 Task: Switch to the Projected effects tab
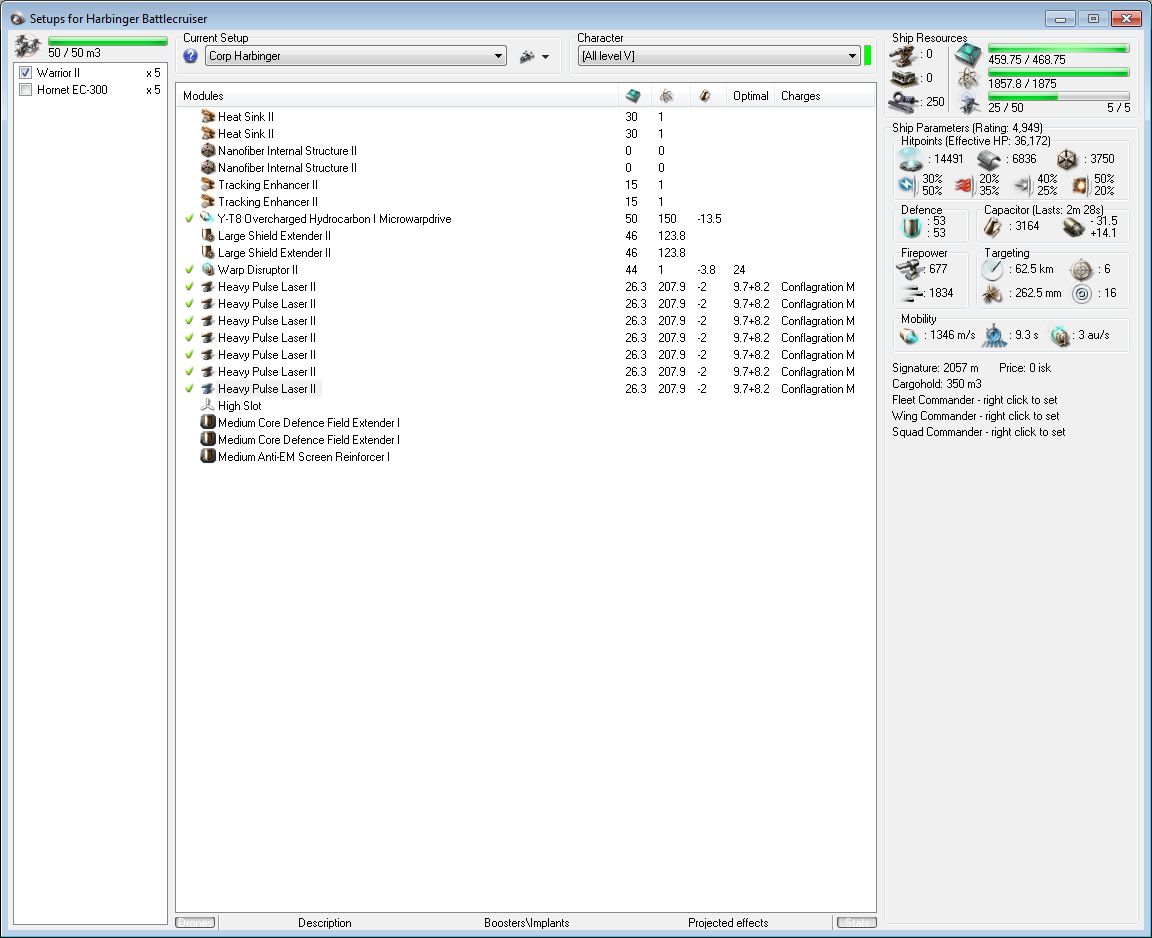tap(728, 923)
